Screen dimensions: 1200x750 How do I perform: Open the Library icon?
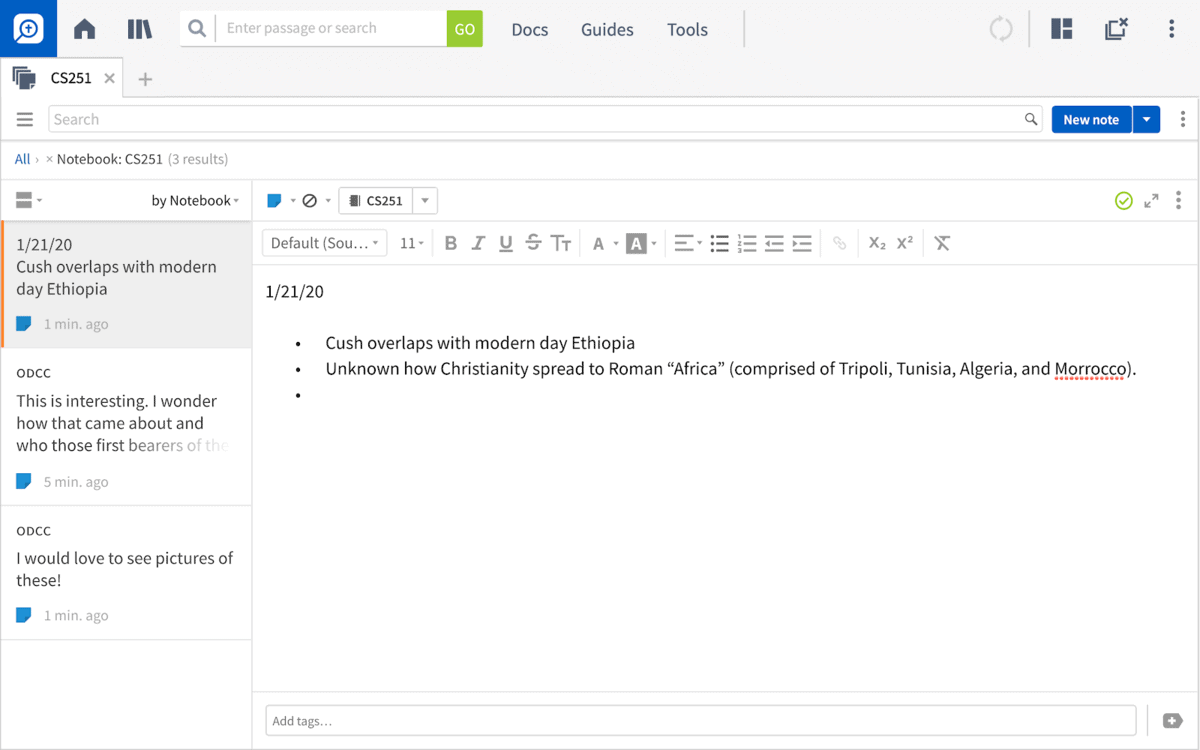(x=140, y=29)
